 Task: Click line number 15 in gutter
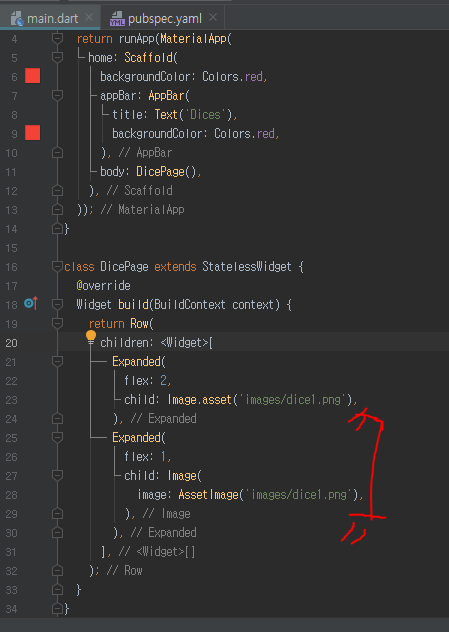tap(12, 248)
